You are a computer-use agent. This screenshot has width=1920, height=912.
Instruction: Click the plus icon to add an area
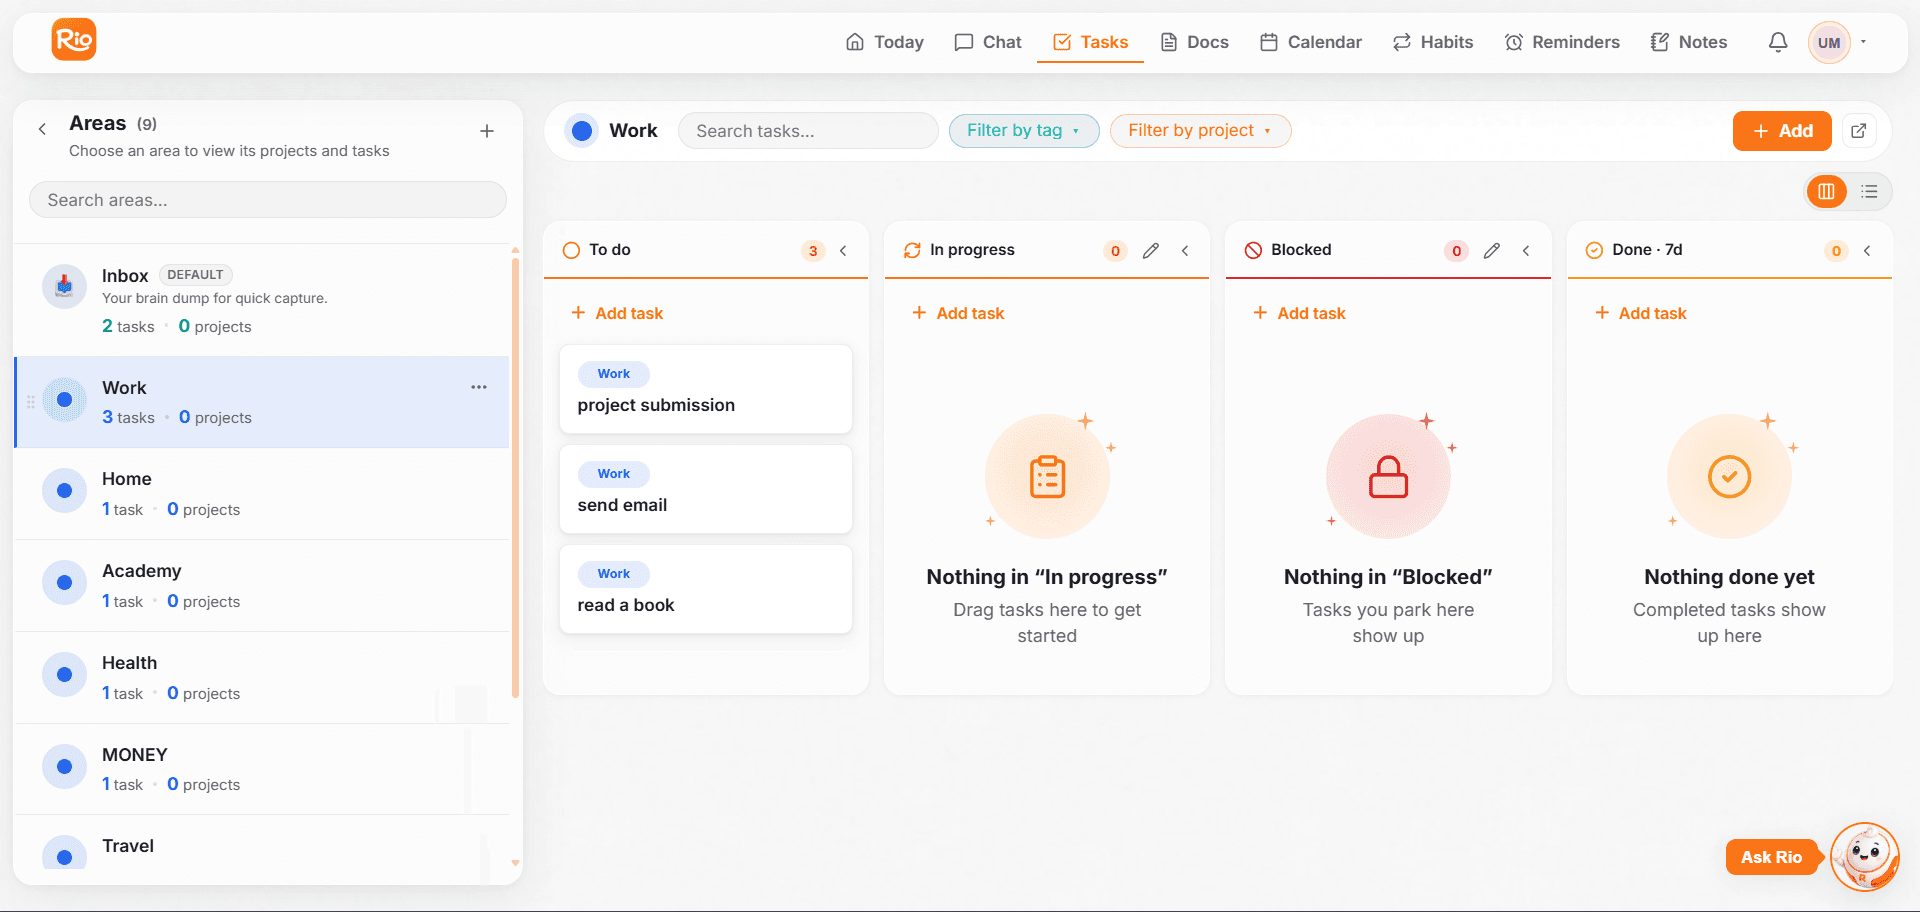coord(487,131)
